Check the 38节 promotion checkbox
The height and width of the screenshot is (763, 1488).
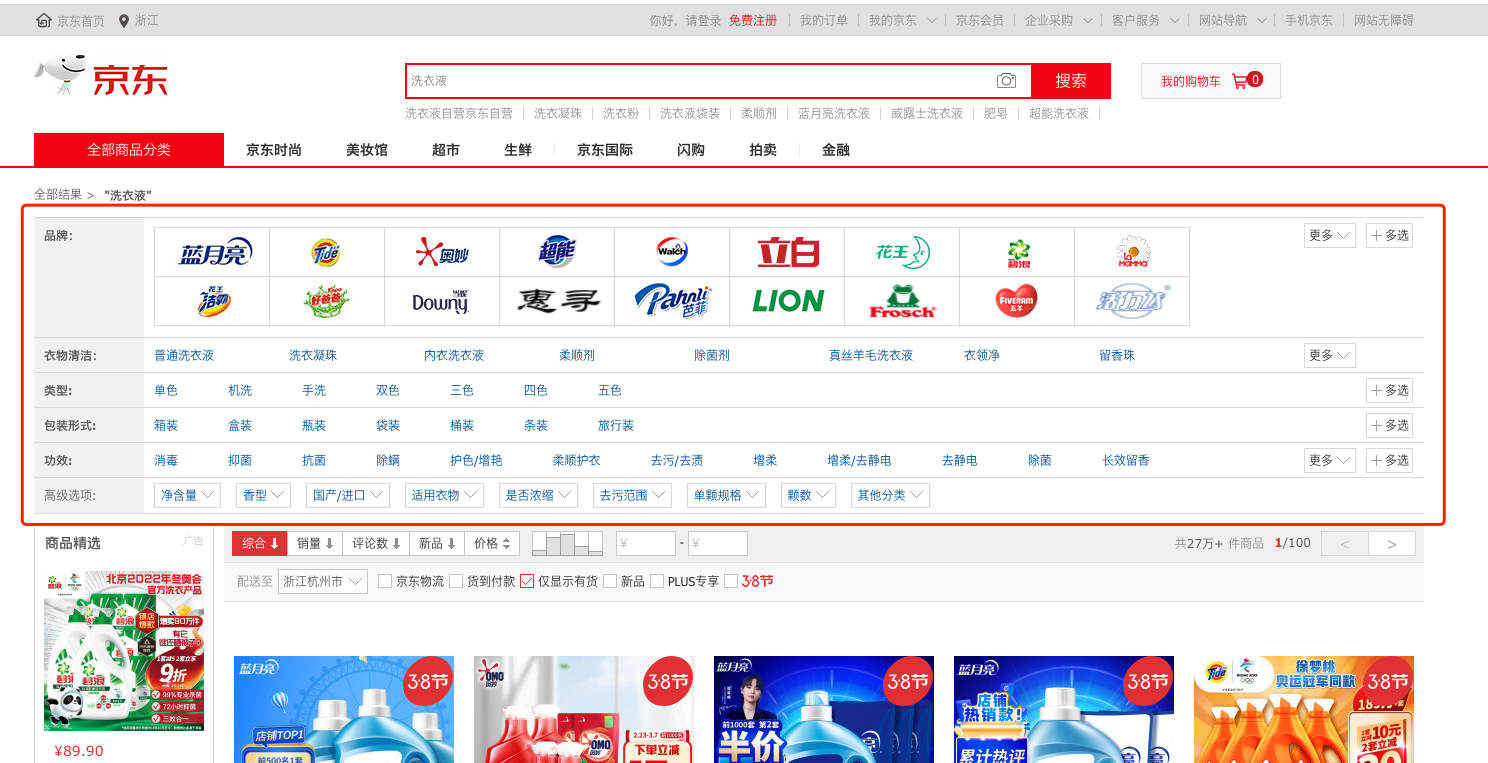(731, 581)
